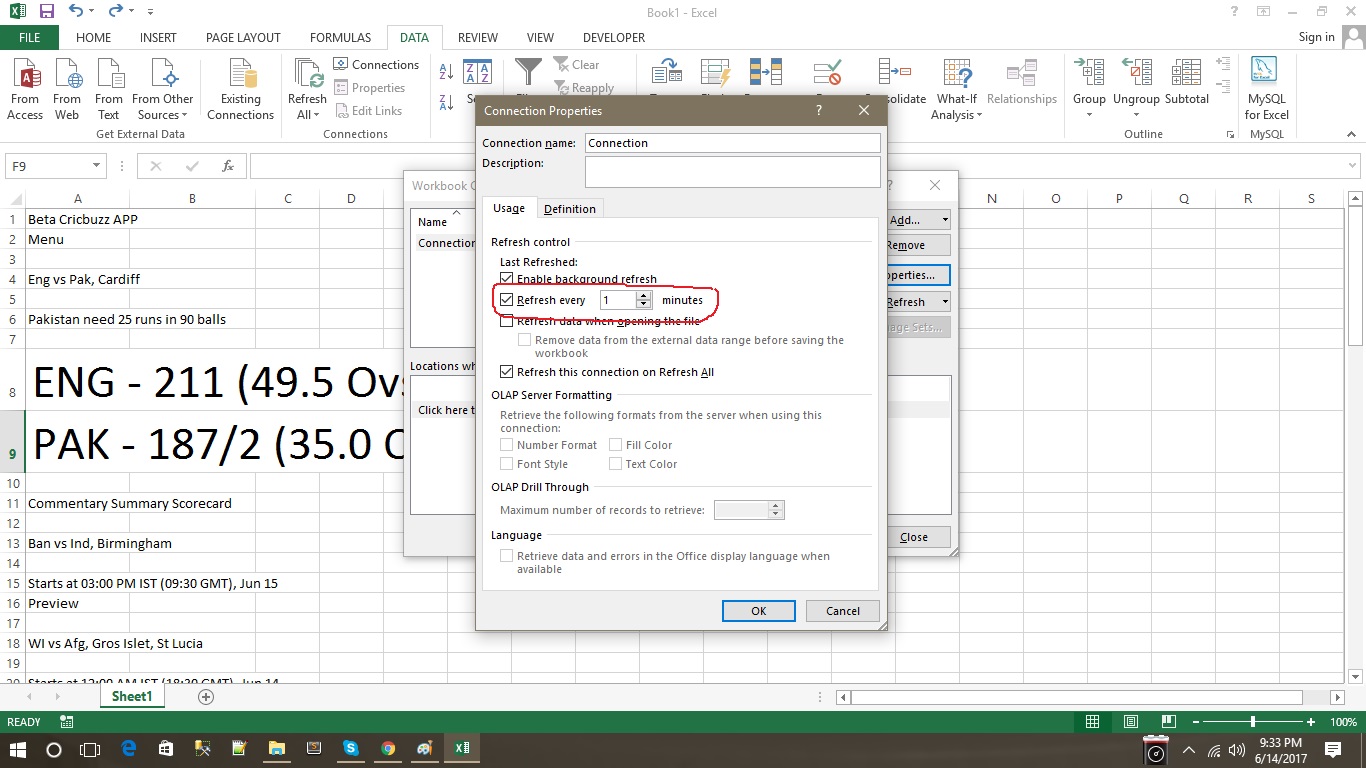Cancel the Connection Properties dialog
This screenshot has height=768, width=1366.
click(x=843, y=611)
